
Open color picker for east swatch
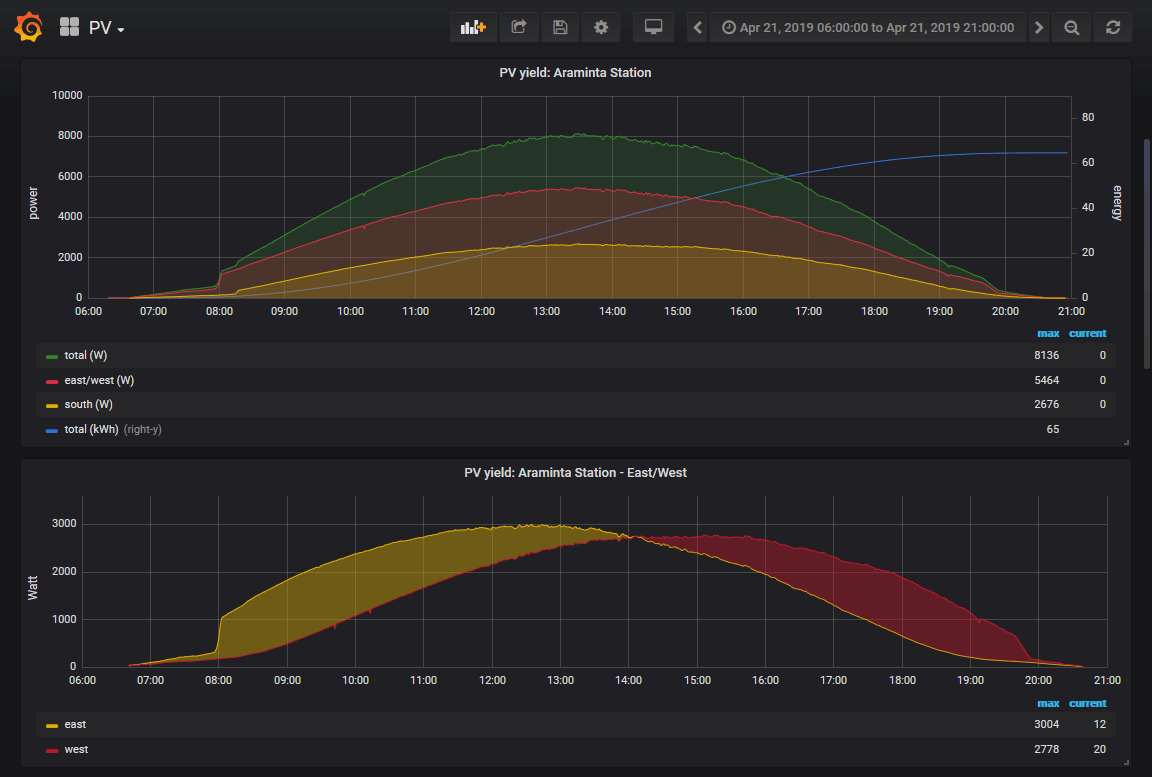(x=51, y=726)
